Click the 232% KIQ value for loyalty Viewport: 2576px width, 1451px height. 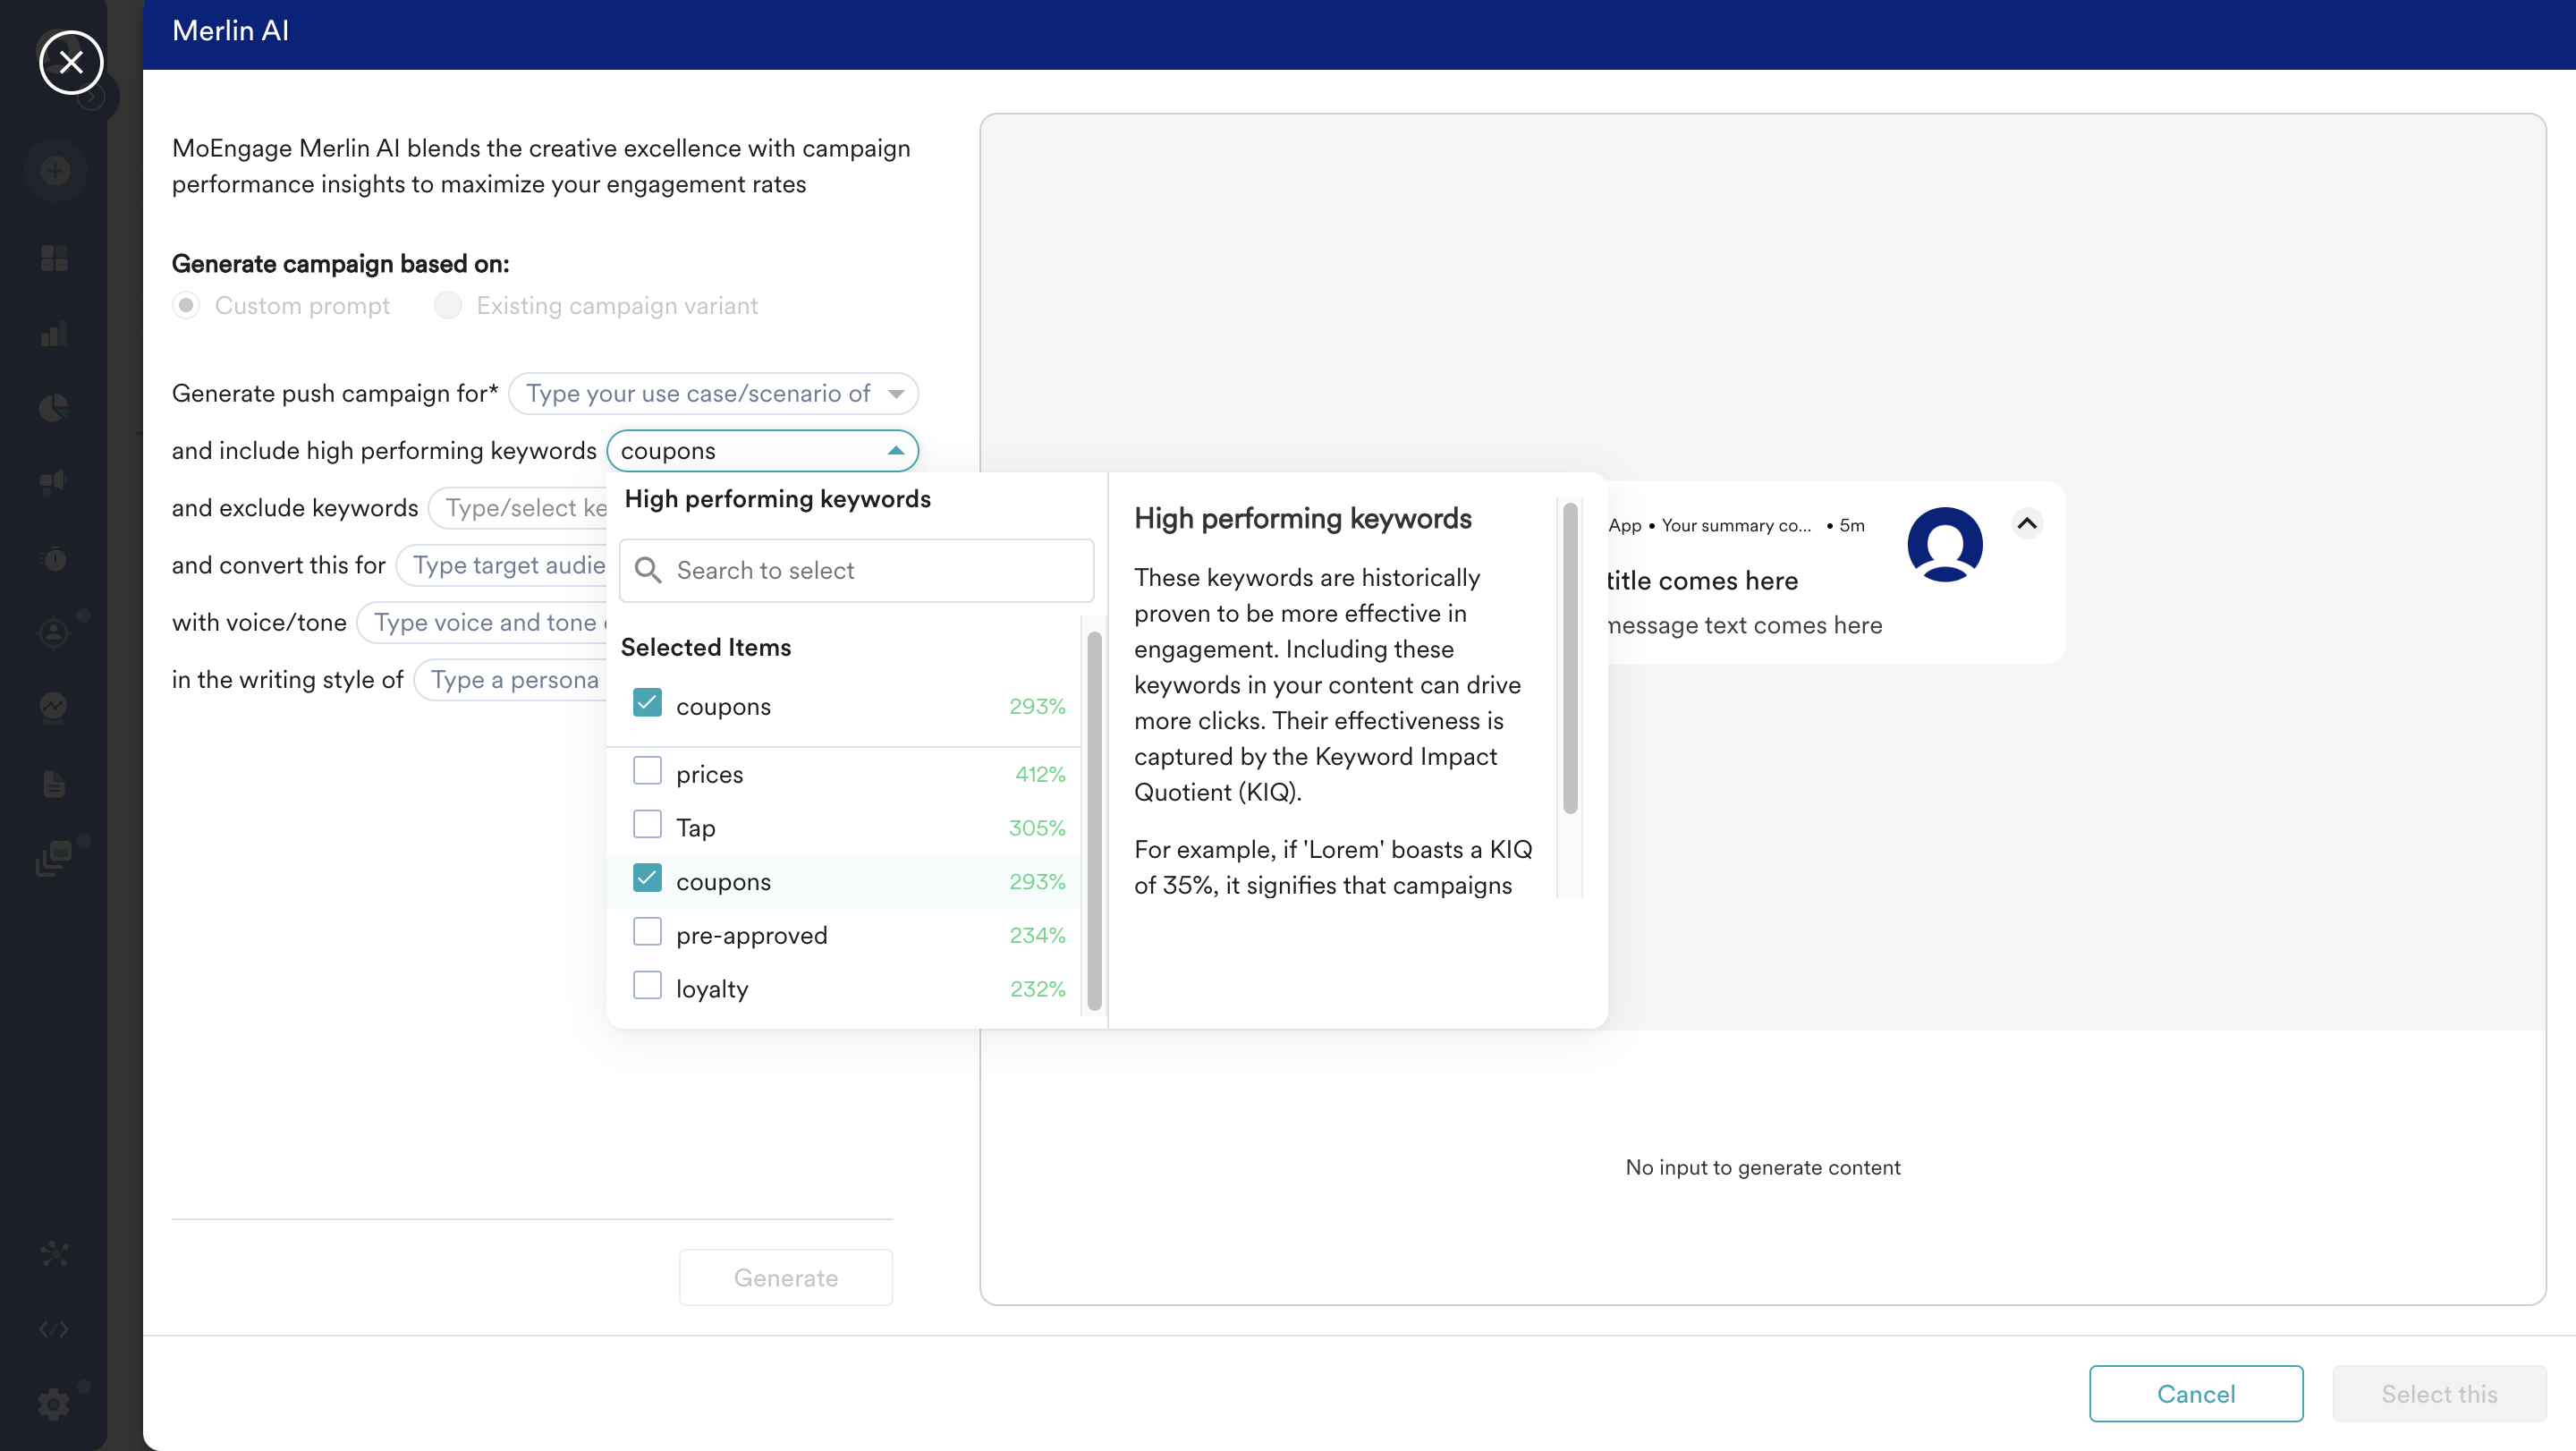click(1038, 989)
